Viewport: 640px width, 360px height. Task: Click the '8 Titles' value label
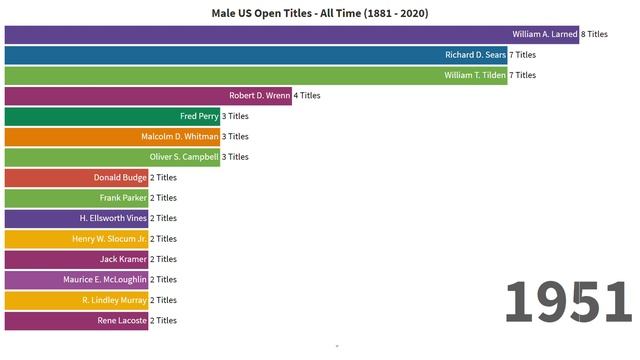594,34
